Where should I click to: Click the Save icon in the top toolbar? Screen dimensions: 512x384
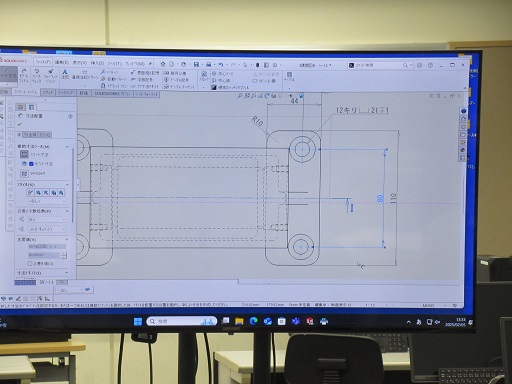197,64
